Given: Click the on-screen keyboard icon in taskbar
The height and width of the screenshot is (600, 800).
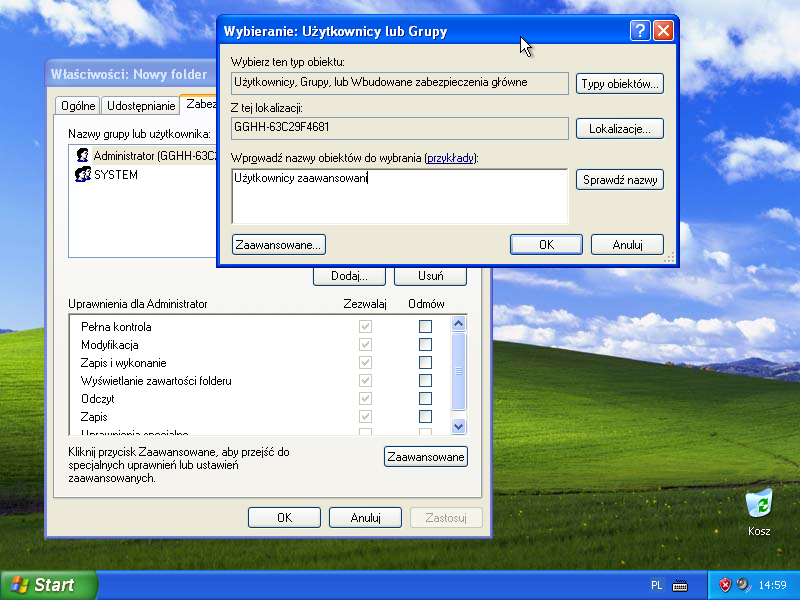Looking at the screenshot, I should tap(681, 585).
